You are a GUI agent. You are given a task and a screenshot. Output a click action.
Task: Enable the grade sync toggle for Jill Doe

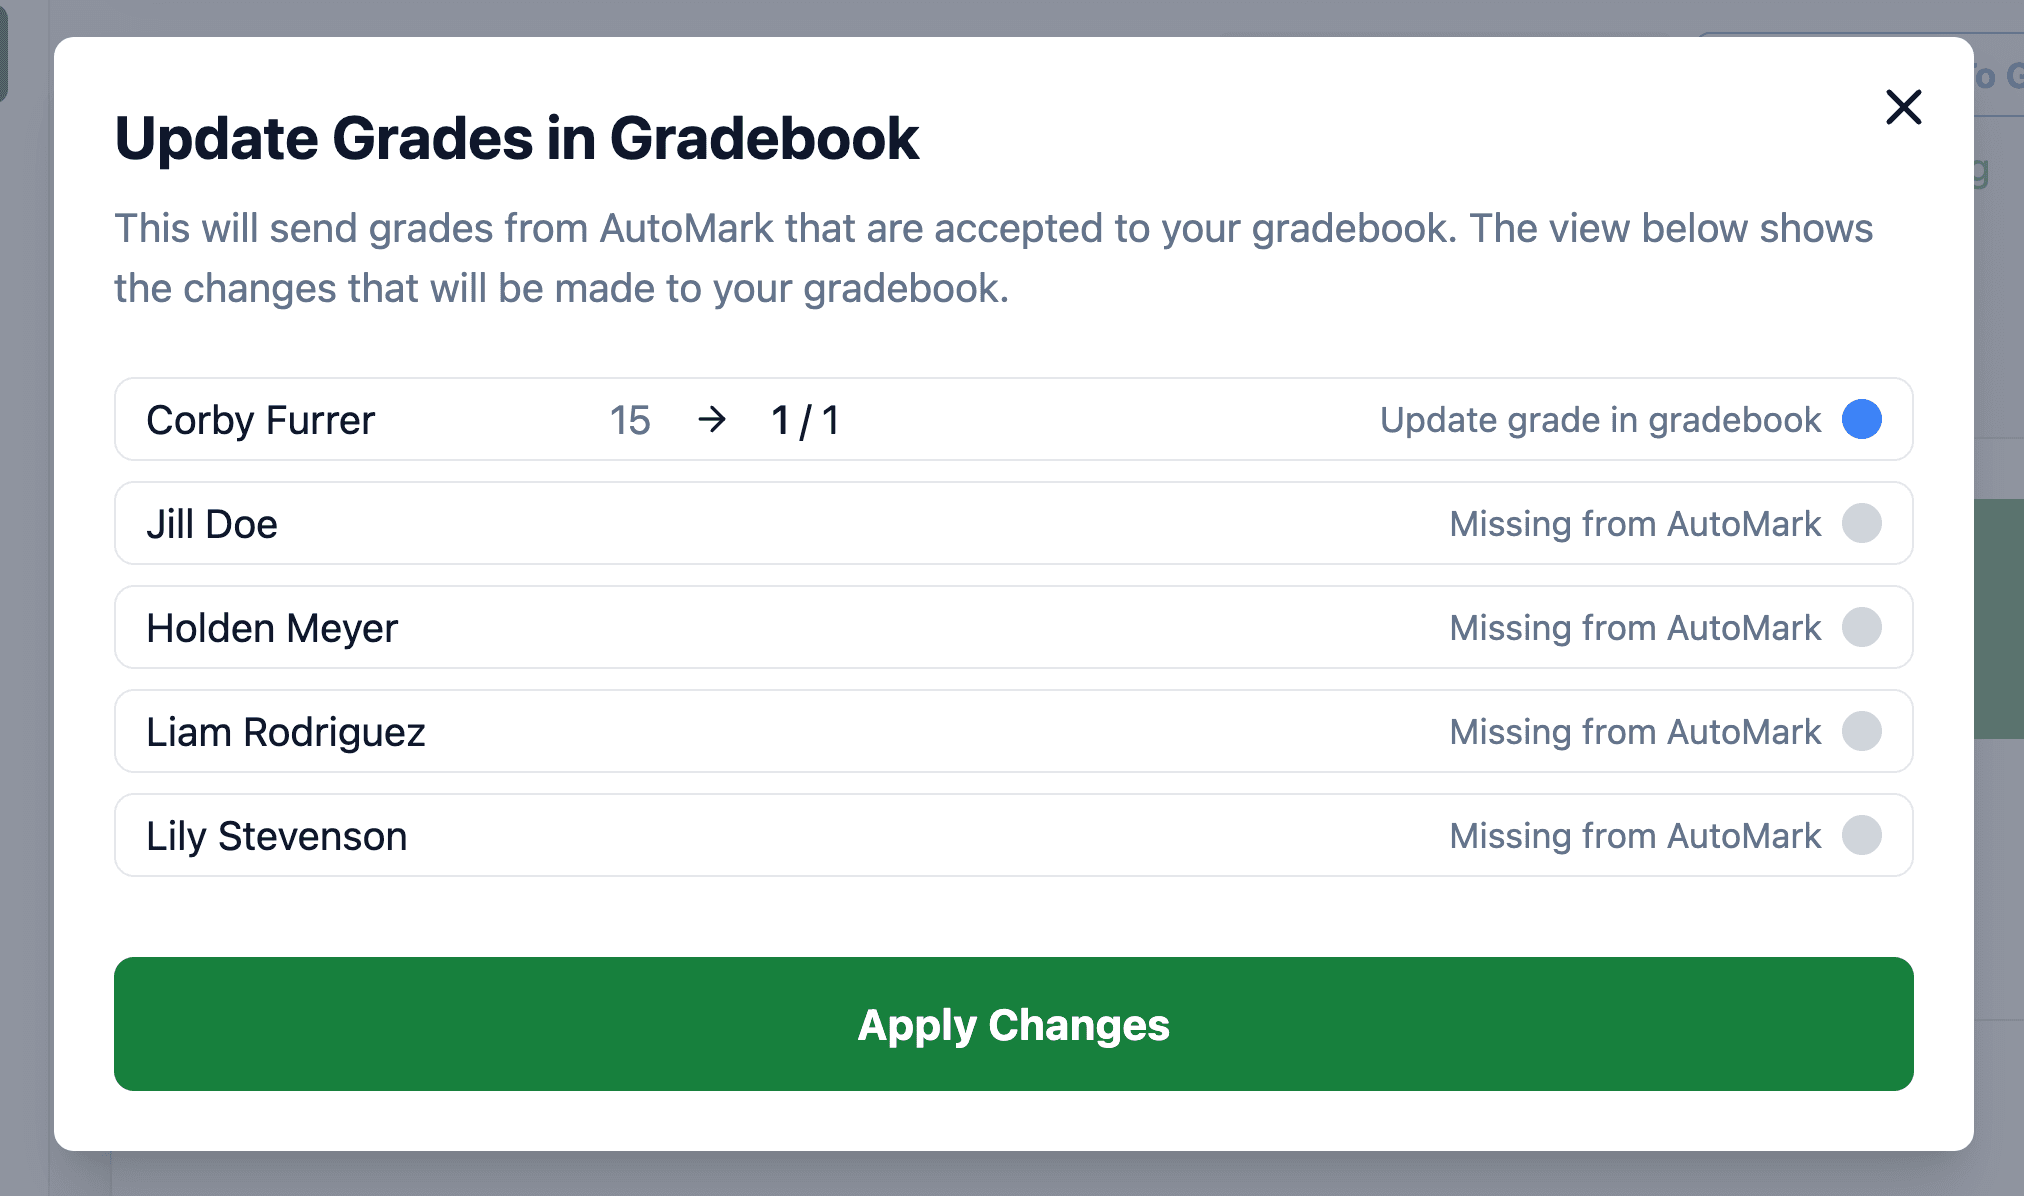point(1862,523)
